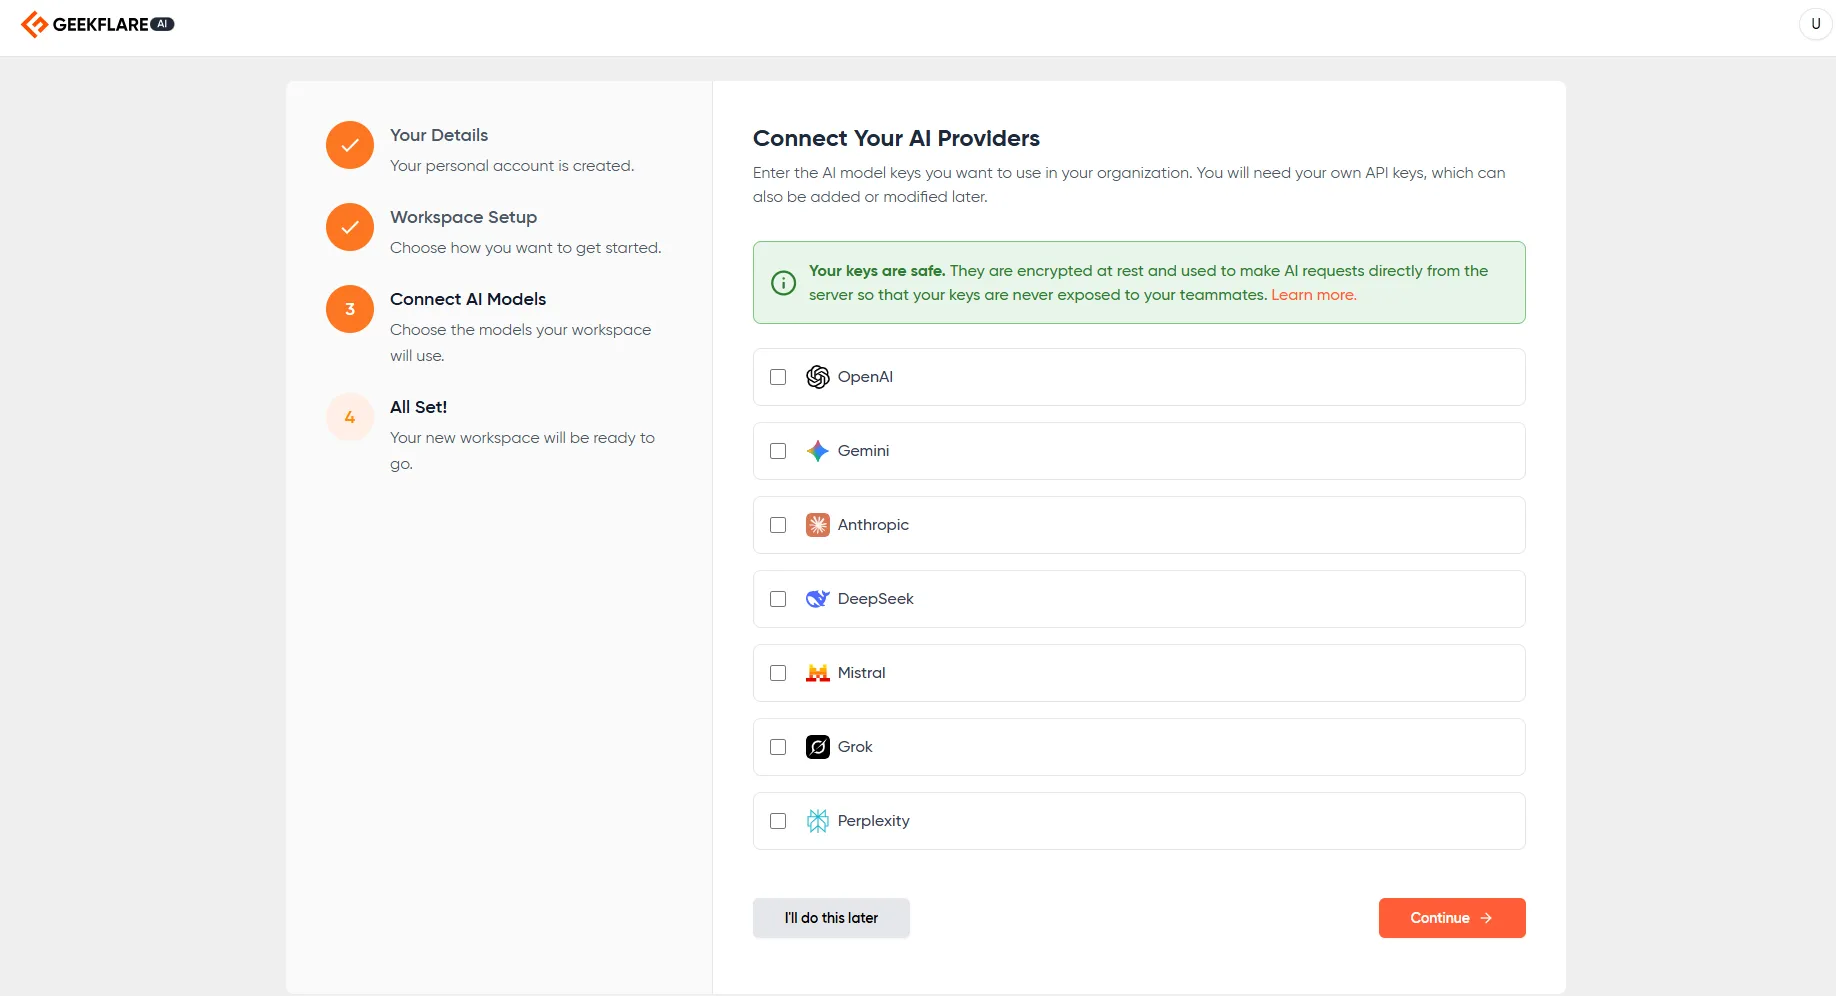Click the Gemini sparkle icon
1836x996 pixels.
point(817,451)
